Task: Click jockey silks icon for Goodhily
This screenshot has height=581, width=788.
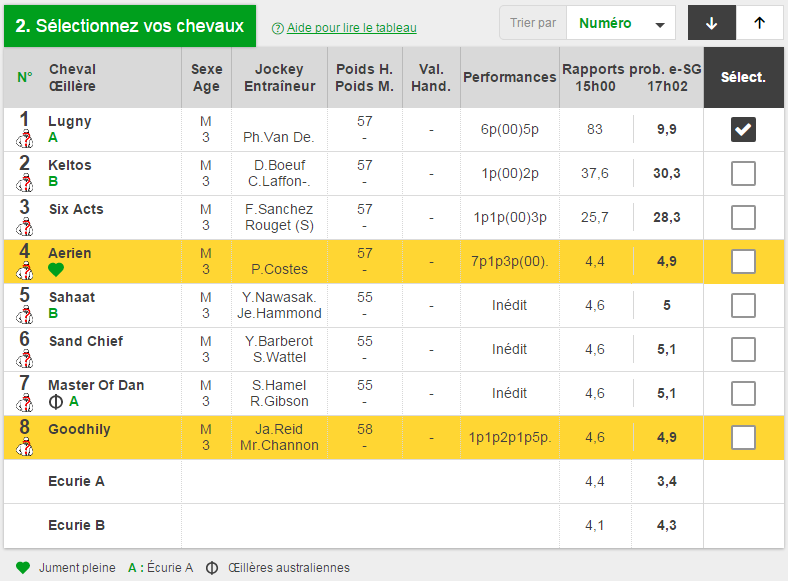Action: 25,447
